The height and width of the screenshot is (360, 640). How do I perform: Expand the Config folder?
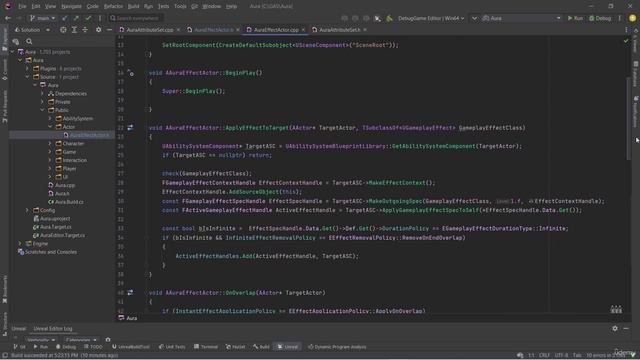27,210
